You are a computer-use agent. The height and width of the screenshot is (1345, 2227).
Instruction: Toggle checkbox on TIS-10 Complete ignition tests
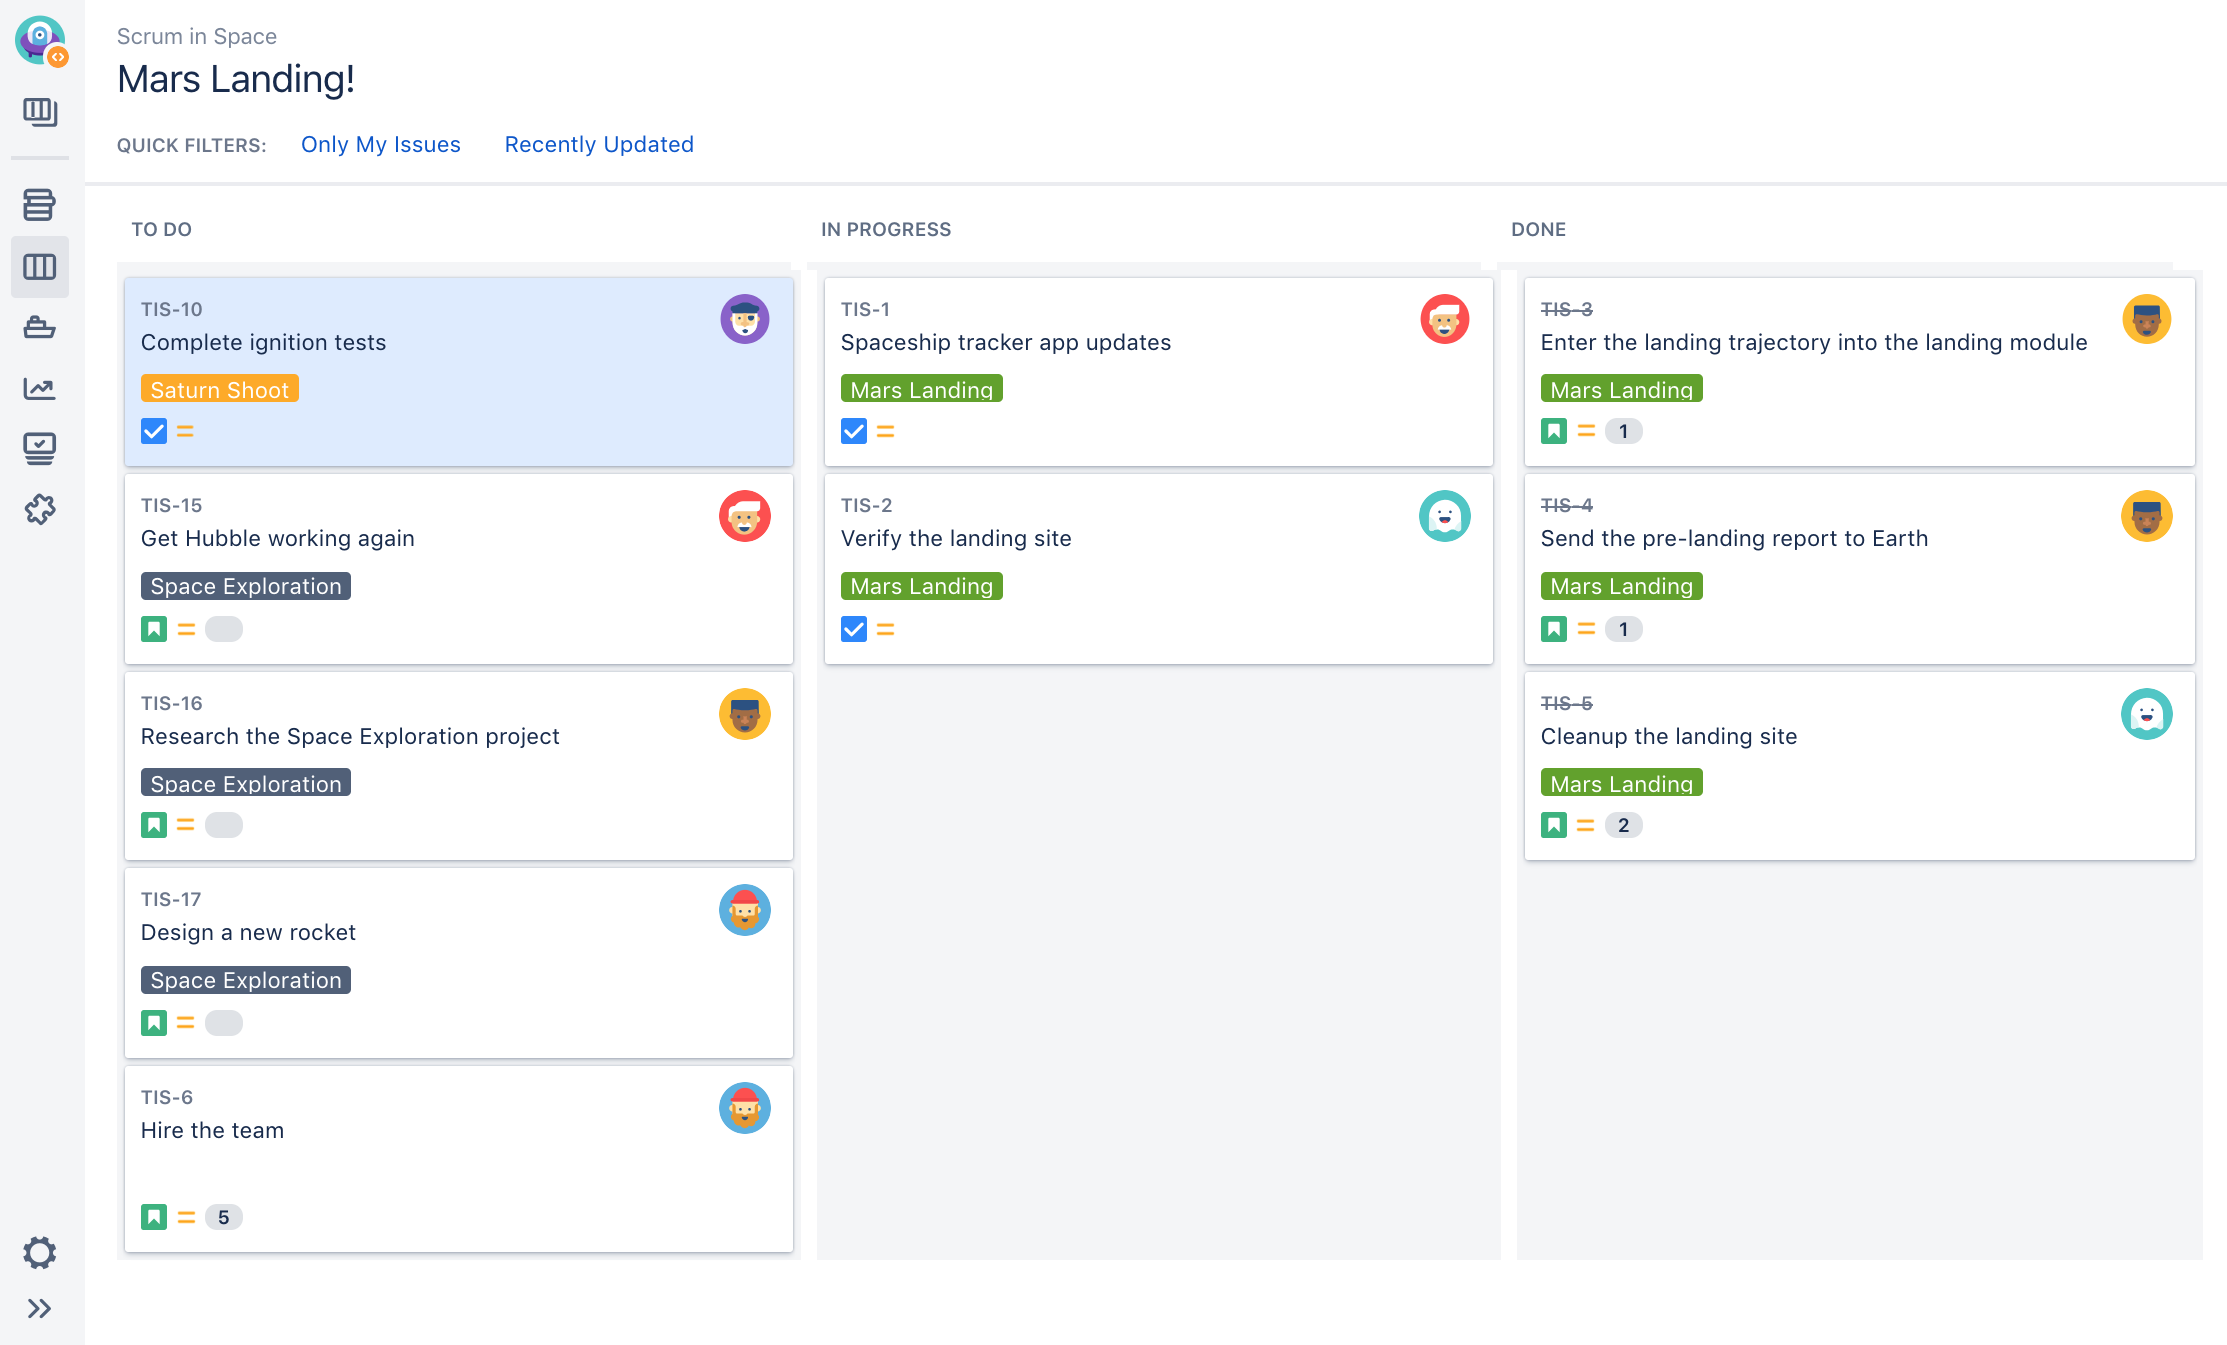tap(154, 431)
